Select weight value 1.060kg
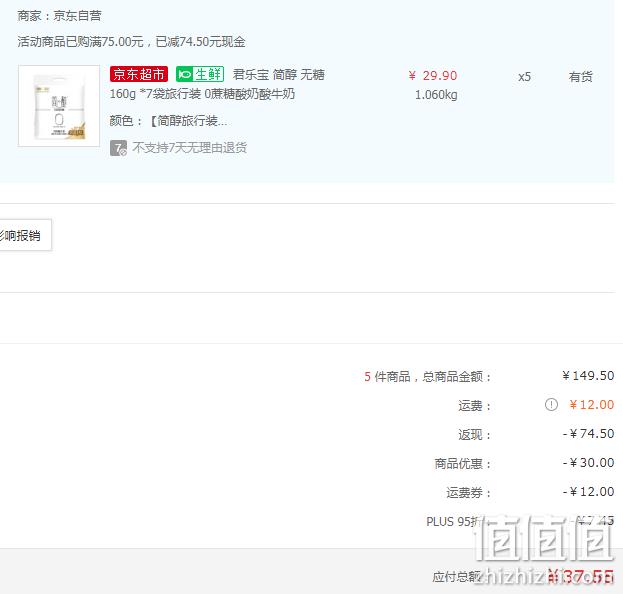 coord(436,95)
